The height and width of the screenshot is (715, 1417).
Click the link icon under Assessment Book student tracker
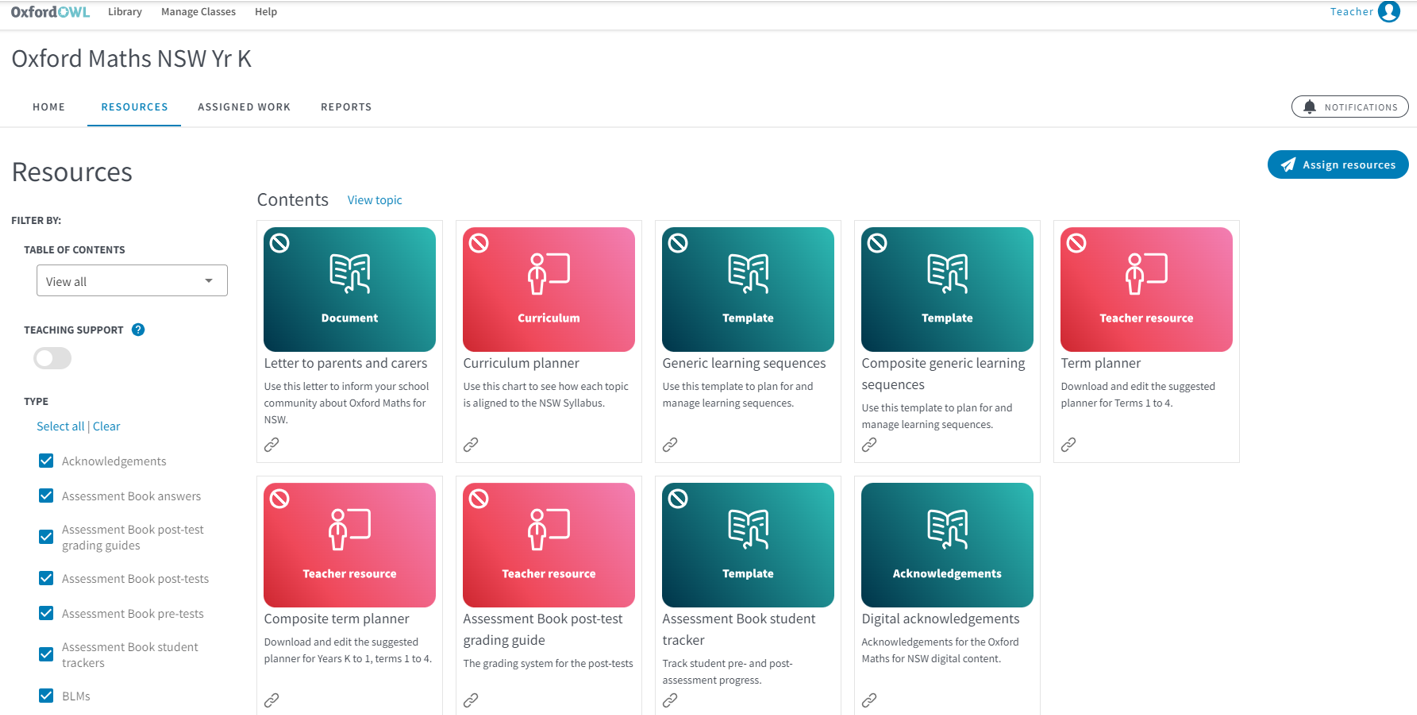click(670, 701)
